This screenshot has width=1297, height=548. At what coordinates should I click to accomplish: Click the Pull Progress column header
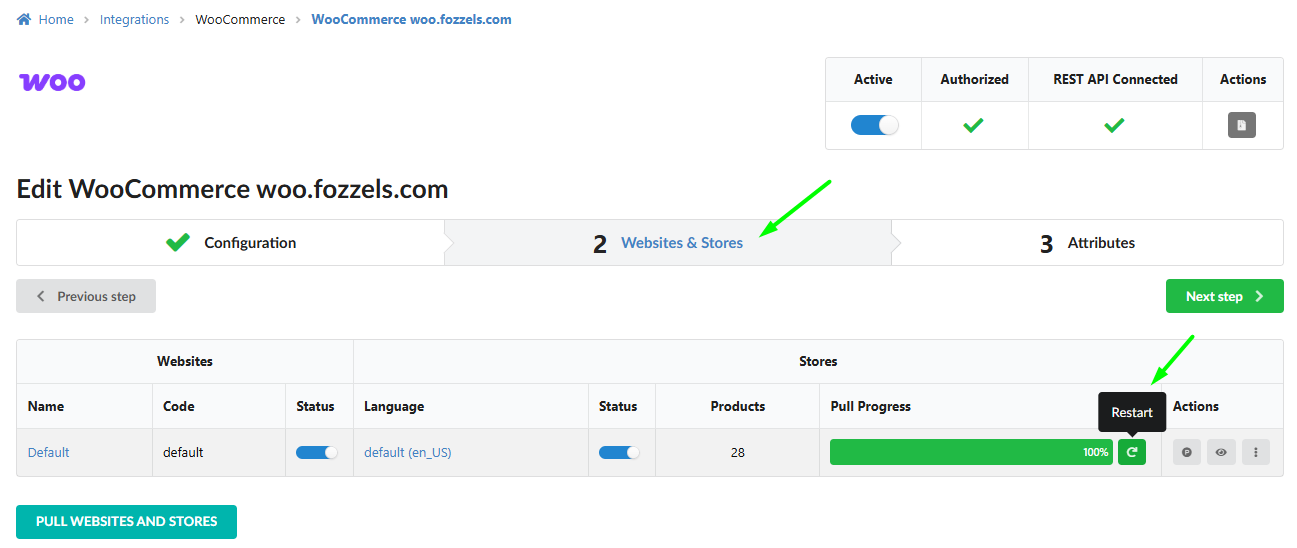click(871, 406)
